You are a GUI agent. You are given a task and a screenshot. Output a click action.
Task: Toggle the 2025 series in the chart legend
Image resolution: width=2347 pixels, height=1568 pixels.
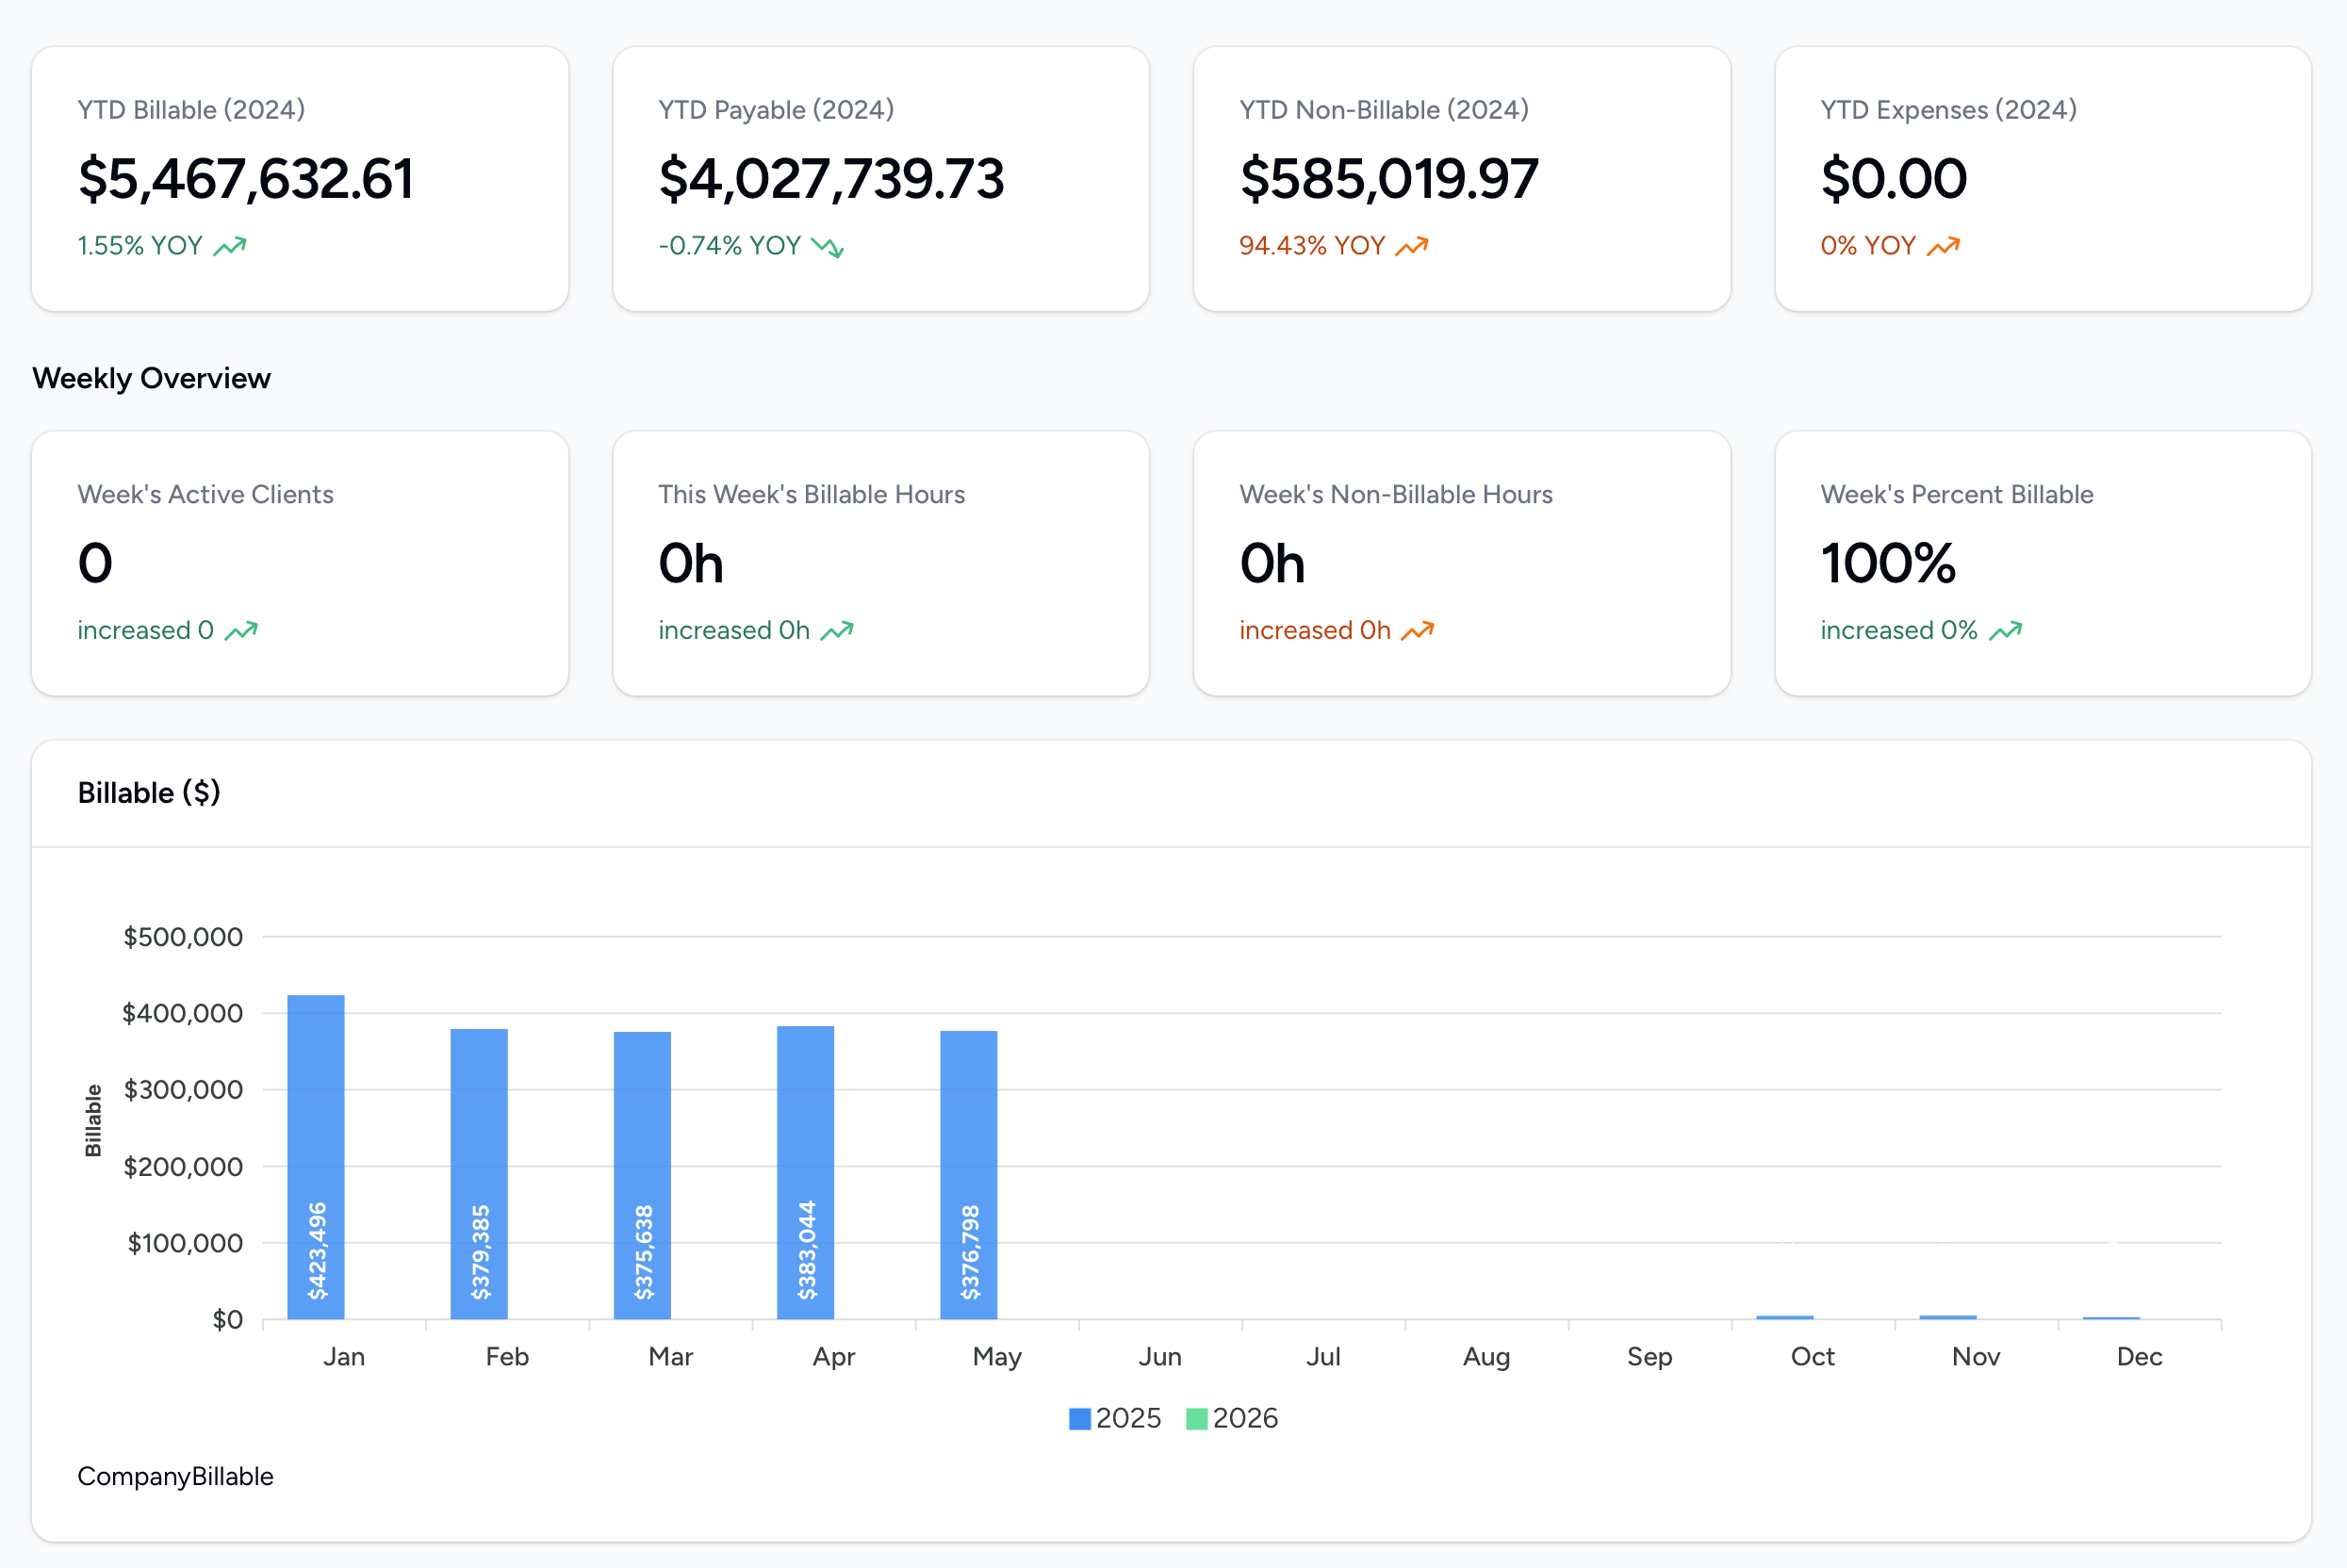(1116, 1418)
